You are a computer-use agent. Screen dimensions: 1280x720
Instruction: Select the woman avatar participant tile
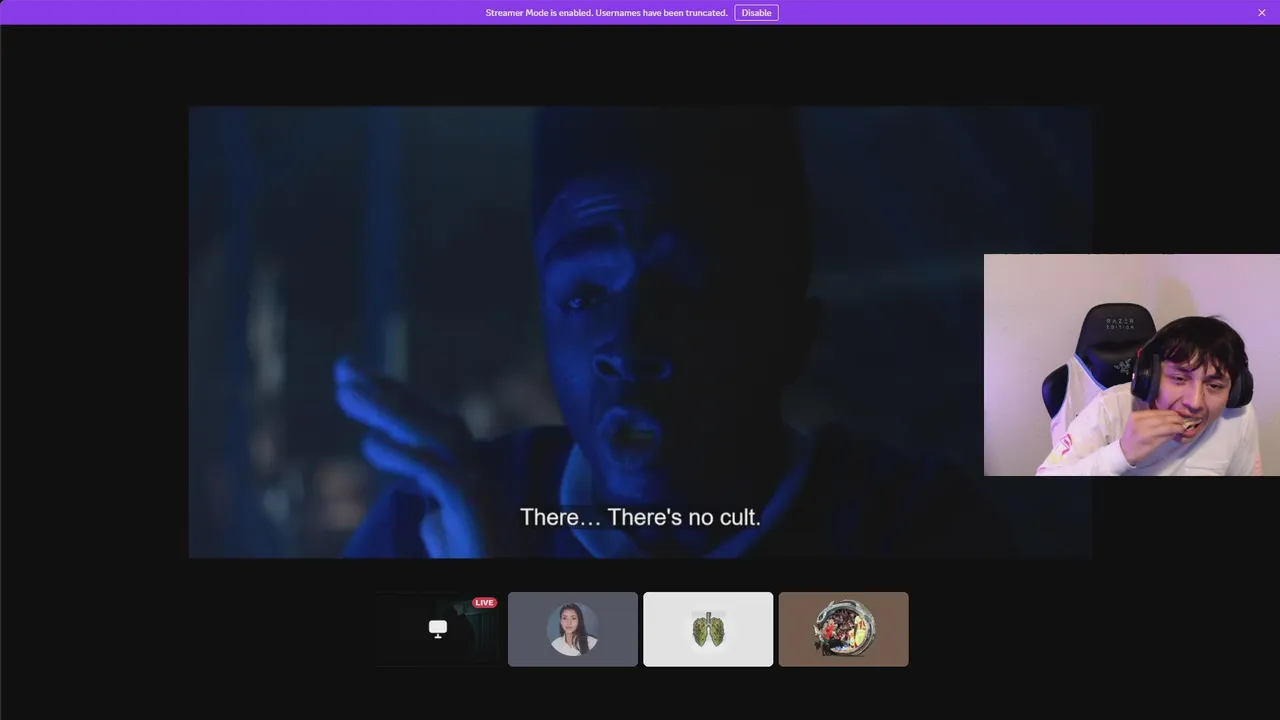coord(573,629)
